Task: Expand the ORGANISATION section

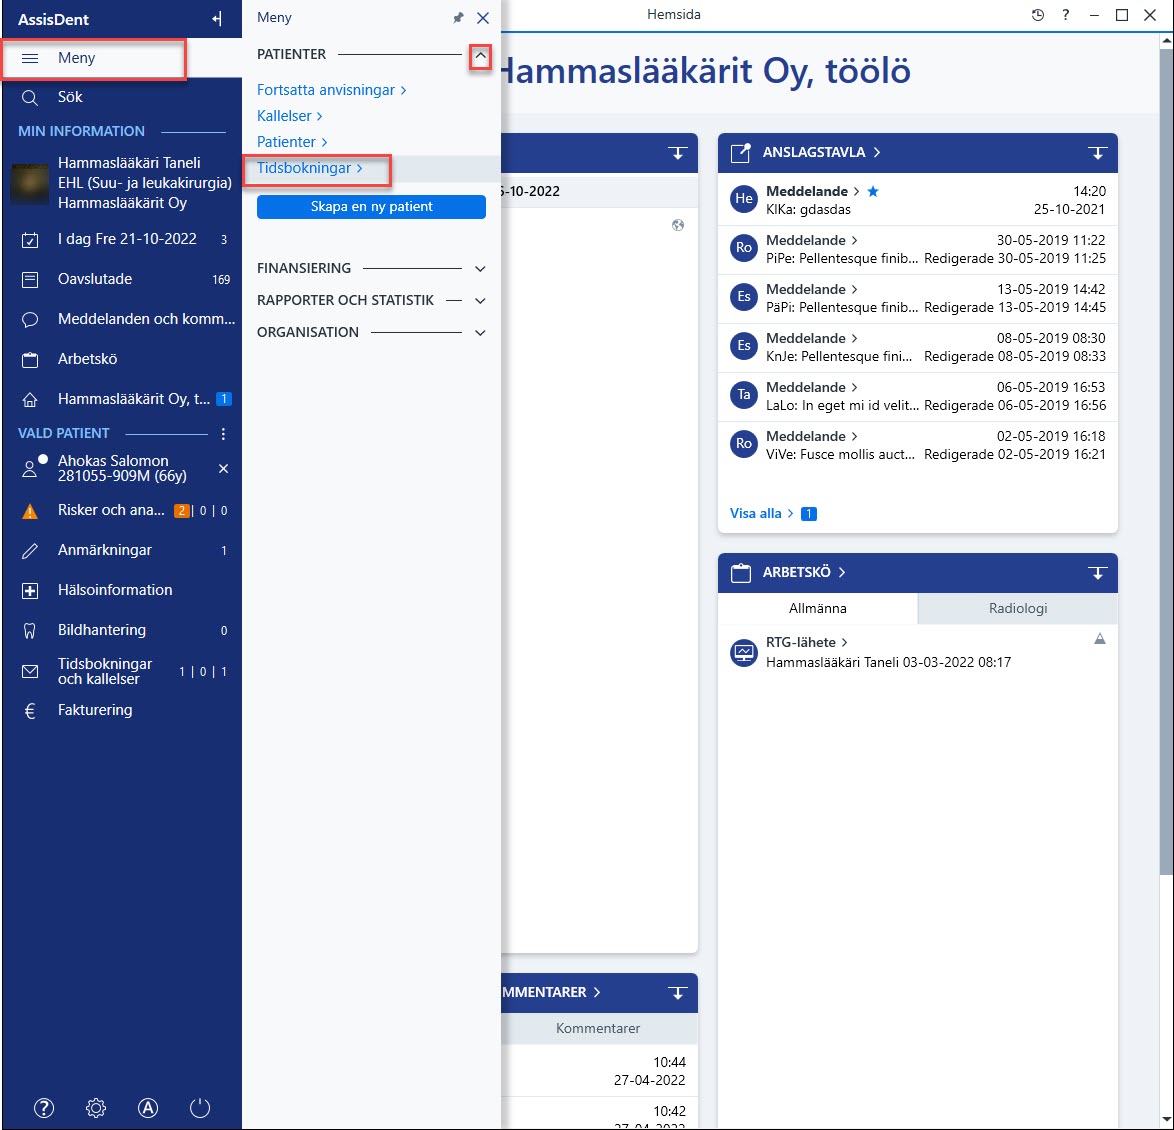Action: [481, 333]
